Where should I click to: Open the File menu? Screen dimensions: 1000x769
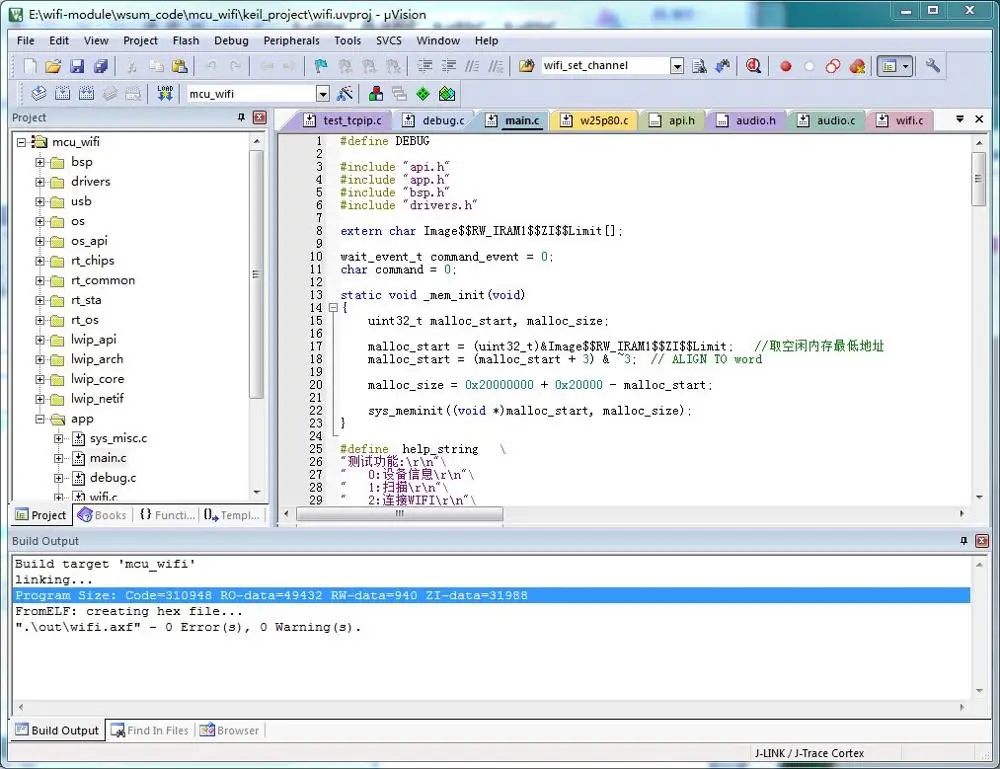coord(26,40)
